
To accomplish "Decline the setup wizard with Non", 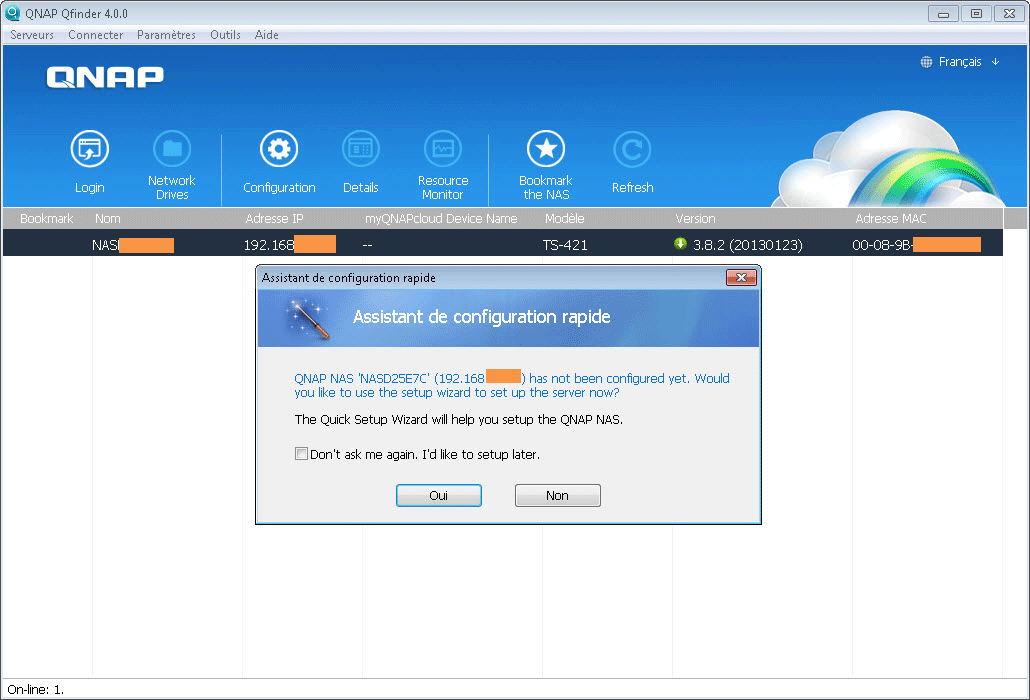I will pos(558,496).
